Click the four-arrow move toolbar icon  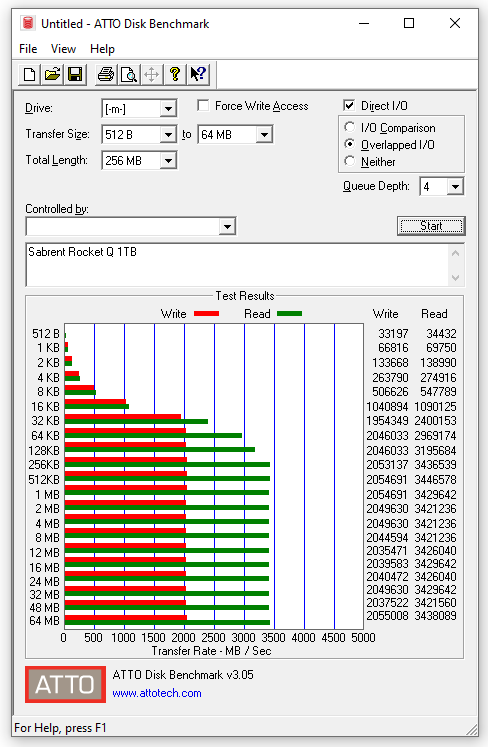pos(152,74)
